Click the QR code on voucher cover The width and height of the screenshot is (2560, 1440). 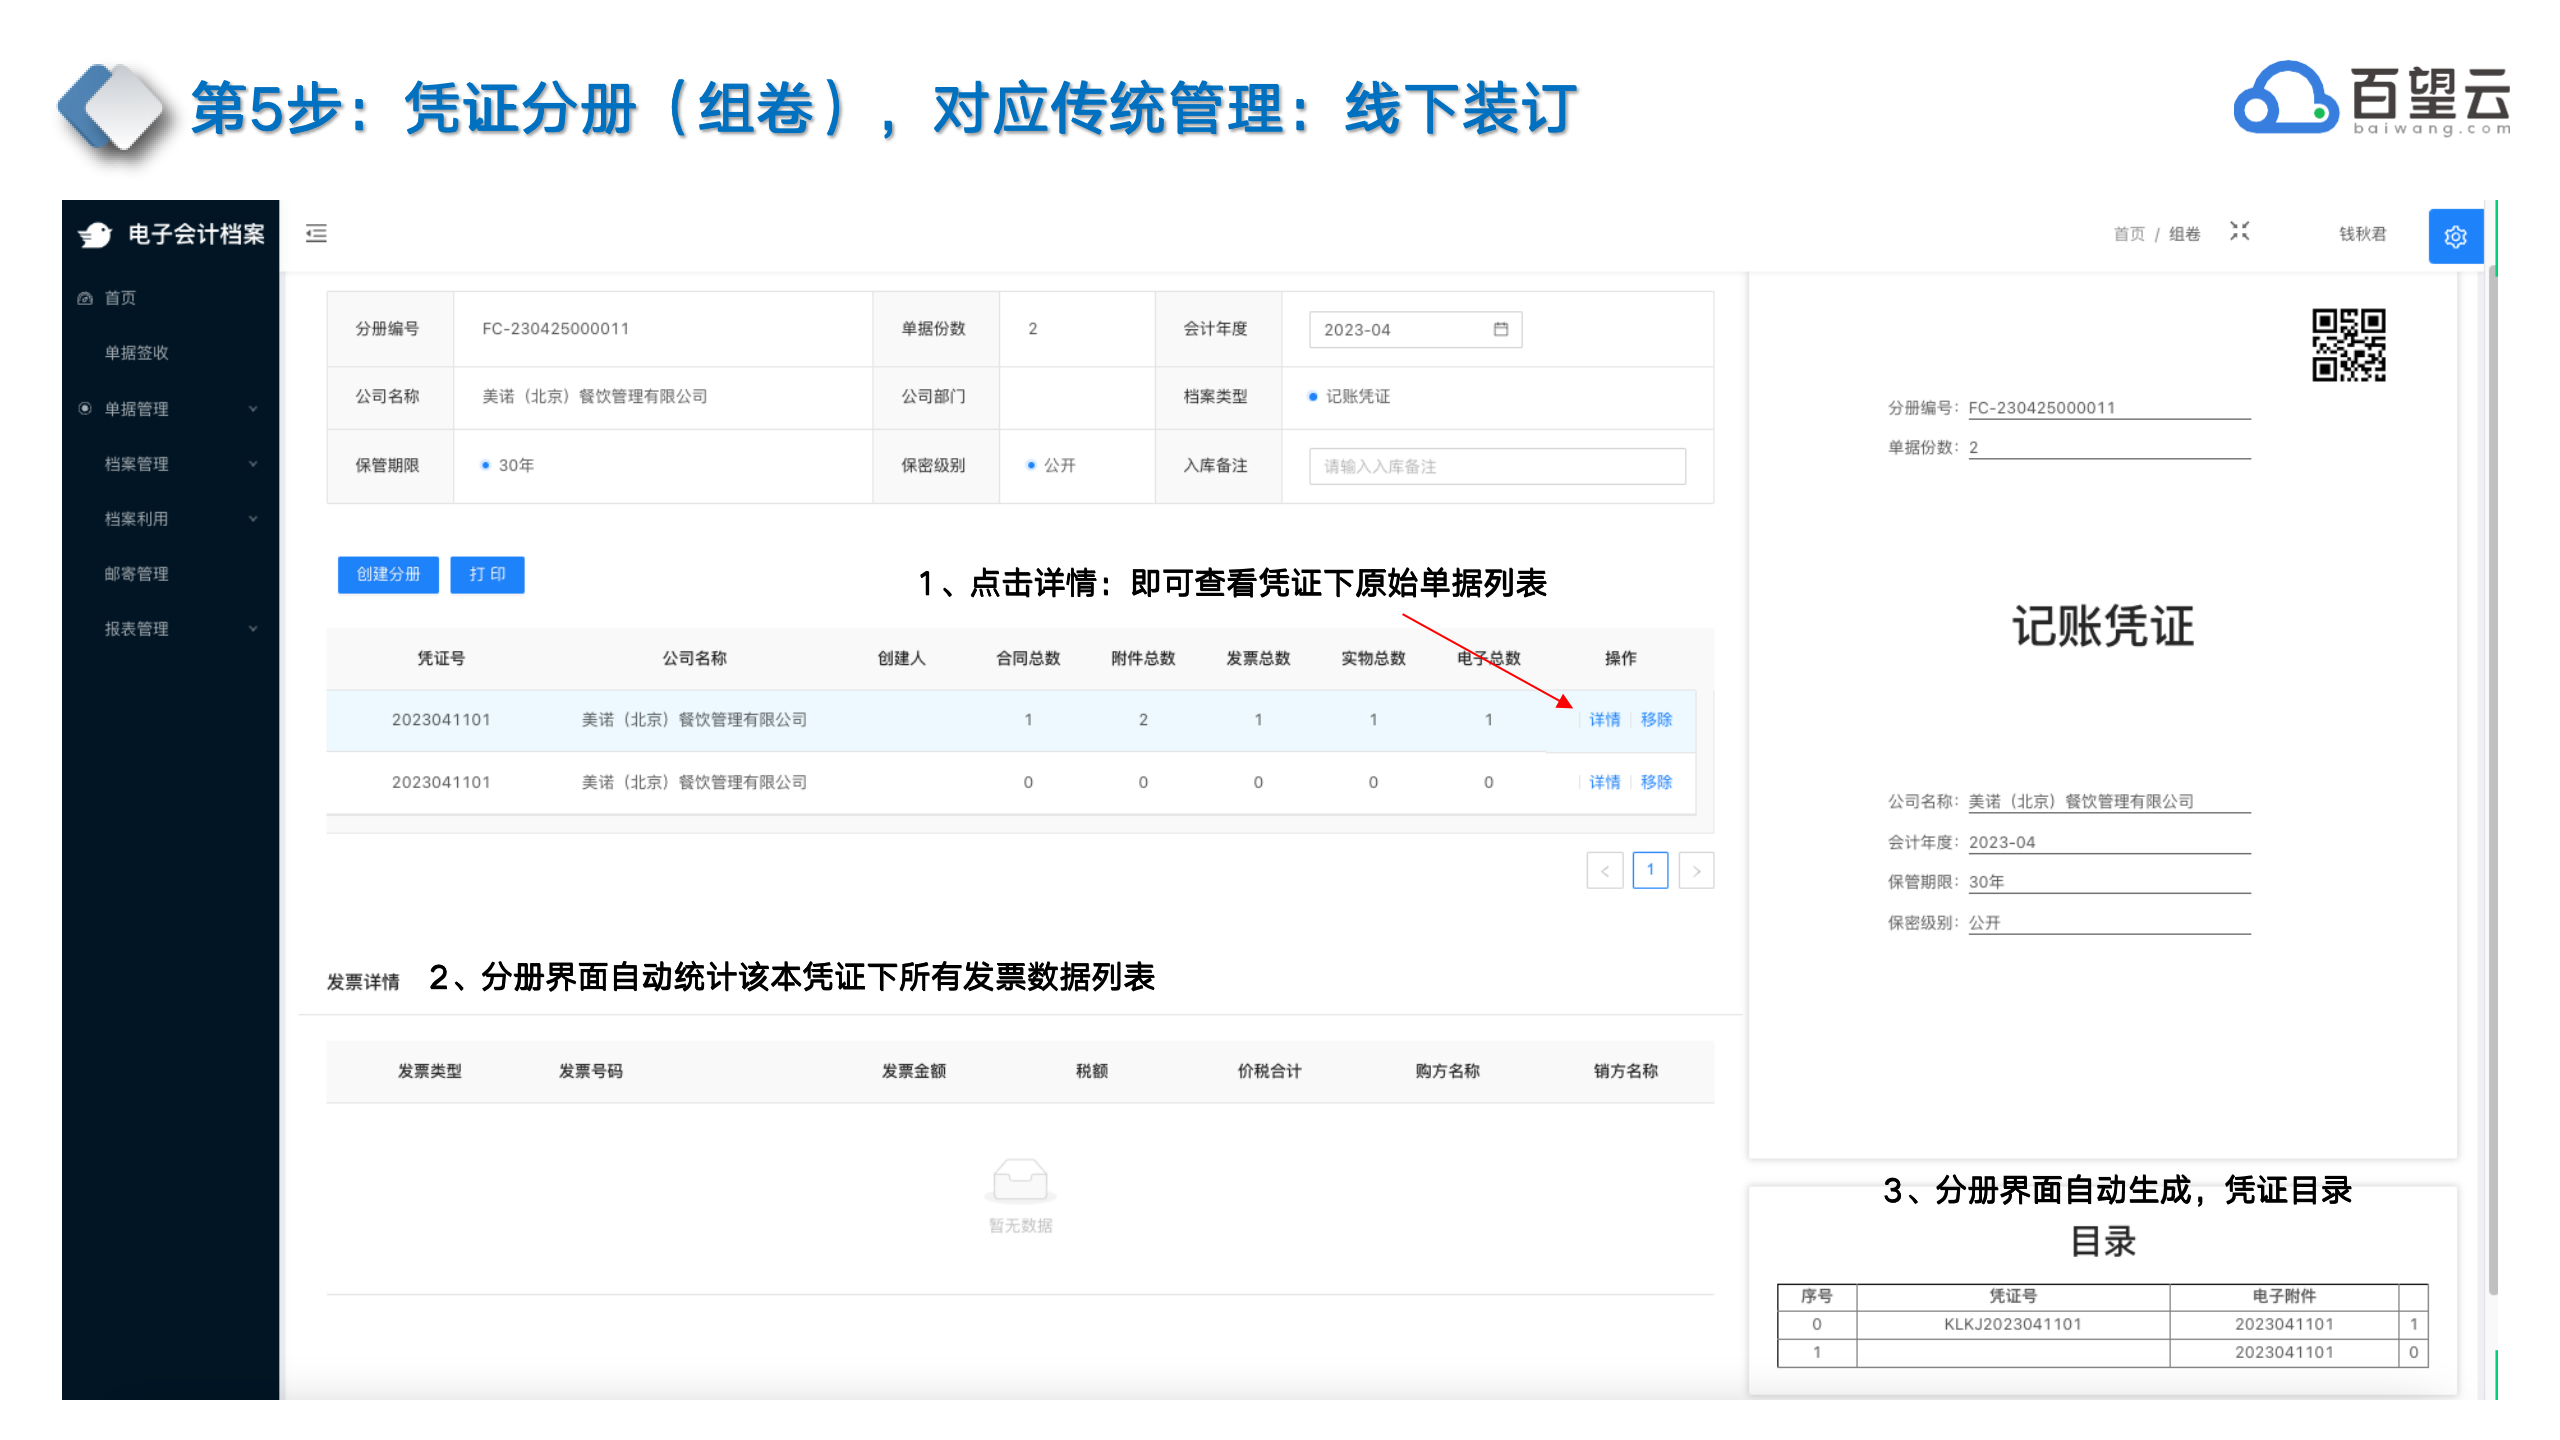2348,345
